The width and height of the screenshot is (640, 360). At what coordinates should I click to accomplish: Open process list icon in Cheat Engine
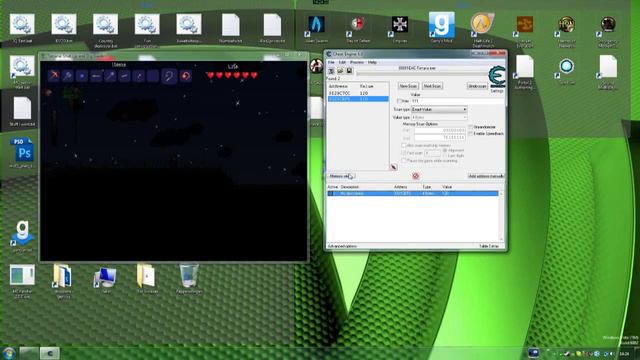click(331, 71)
